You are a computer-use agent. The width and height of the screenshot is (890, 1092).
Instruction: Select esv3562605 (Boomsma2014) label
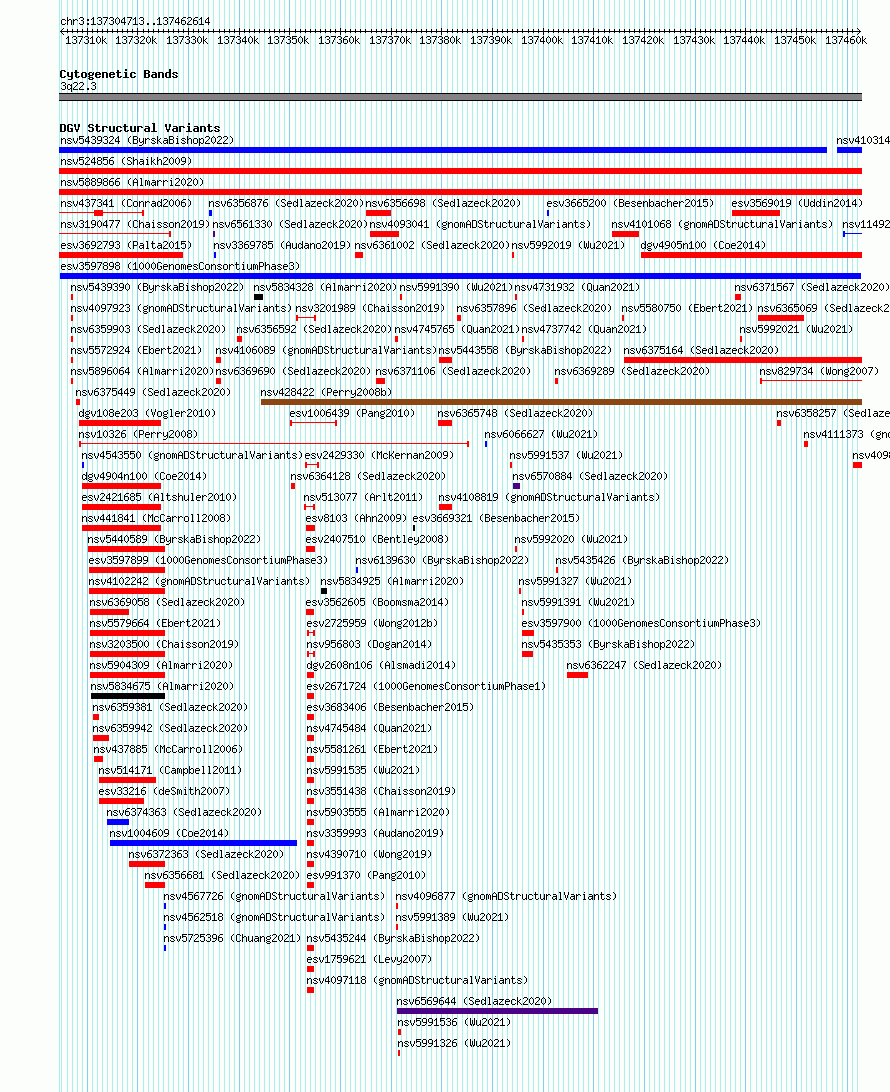point(377,602)
